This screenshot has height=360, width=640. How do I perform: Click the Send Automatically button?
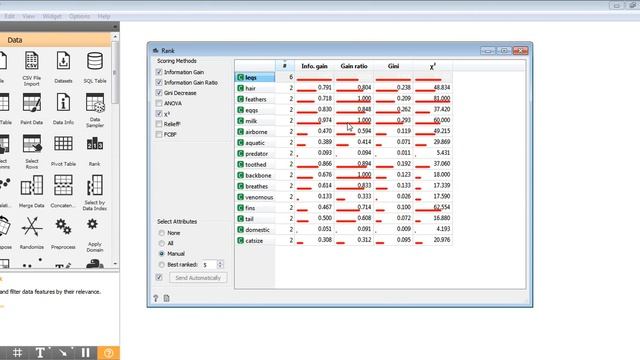pos(198,278)
